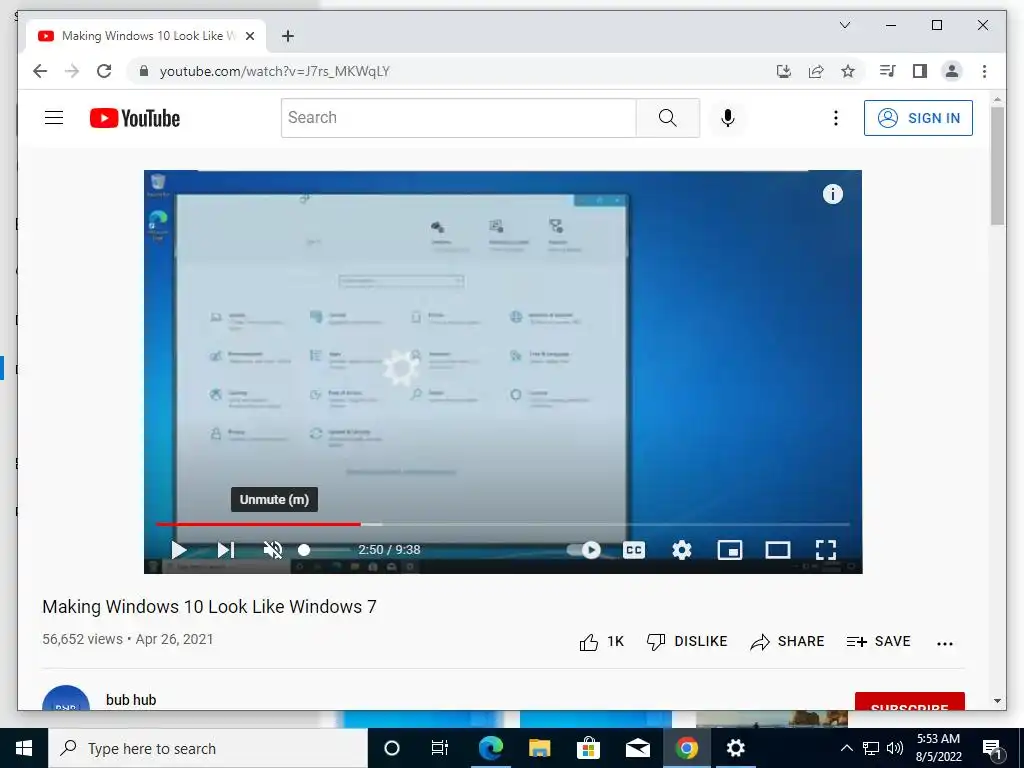Enable theater mode
Screen dimensions: 1024x768
tap(778, 550)
